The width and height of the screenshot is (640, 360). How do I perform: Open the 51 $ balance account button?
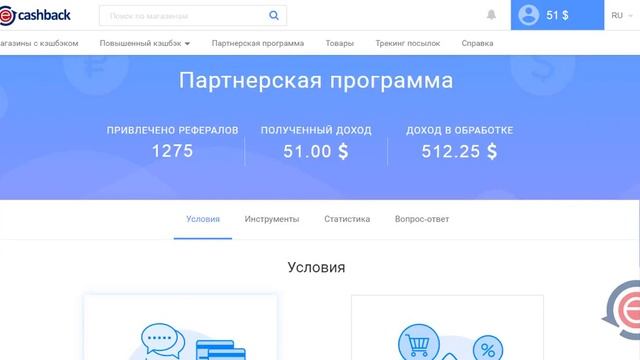tap(557, 15)
